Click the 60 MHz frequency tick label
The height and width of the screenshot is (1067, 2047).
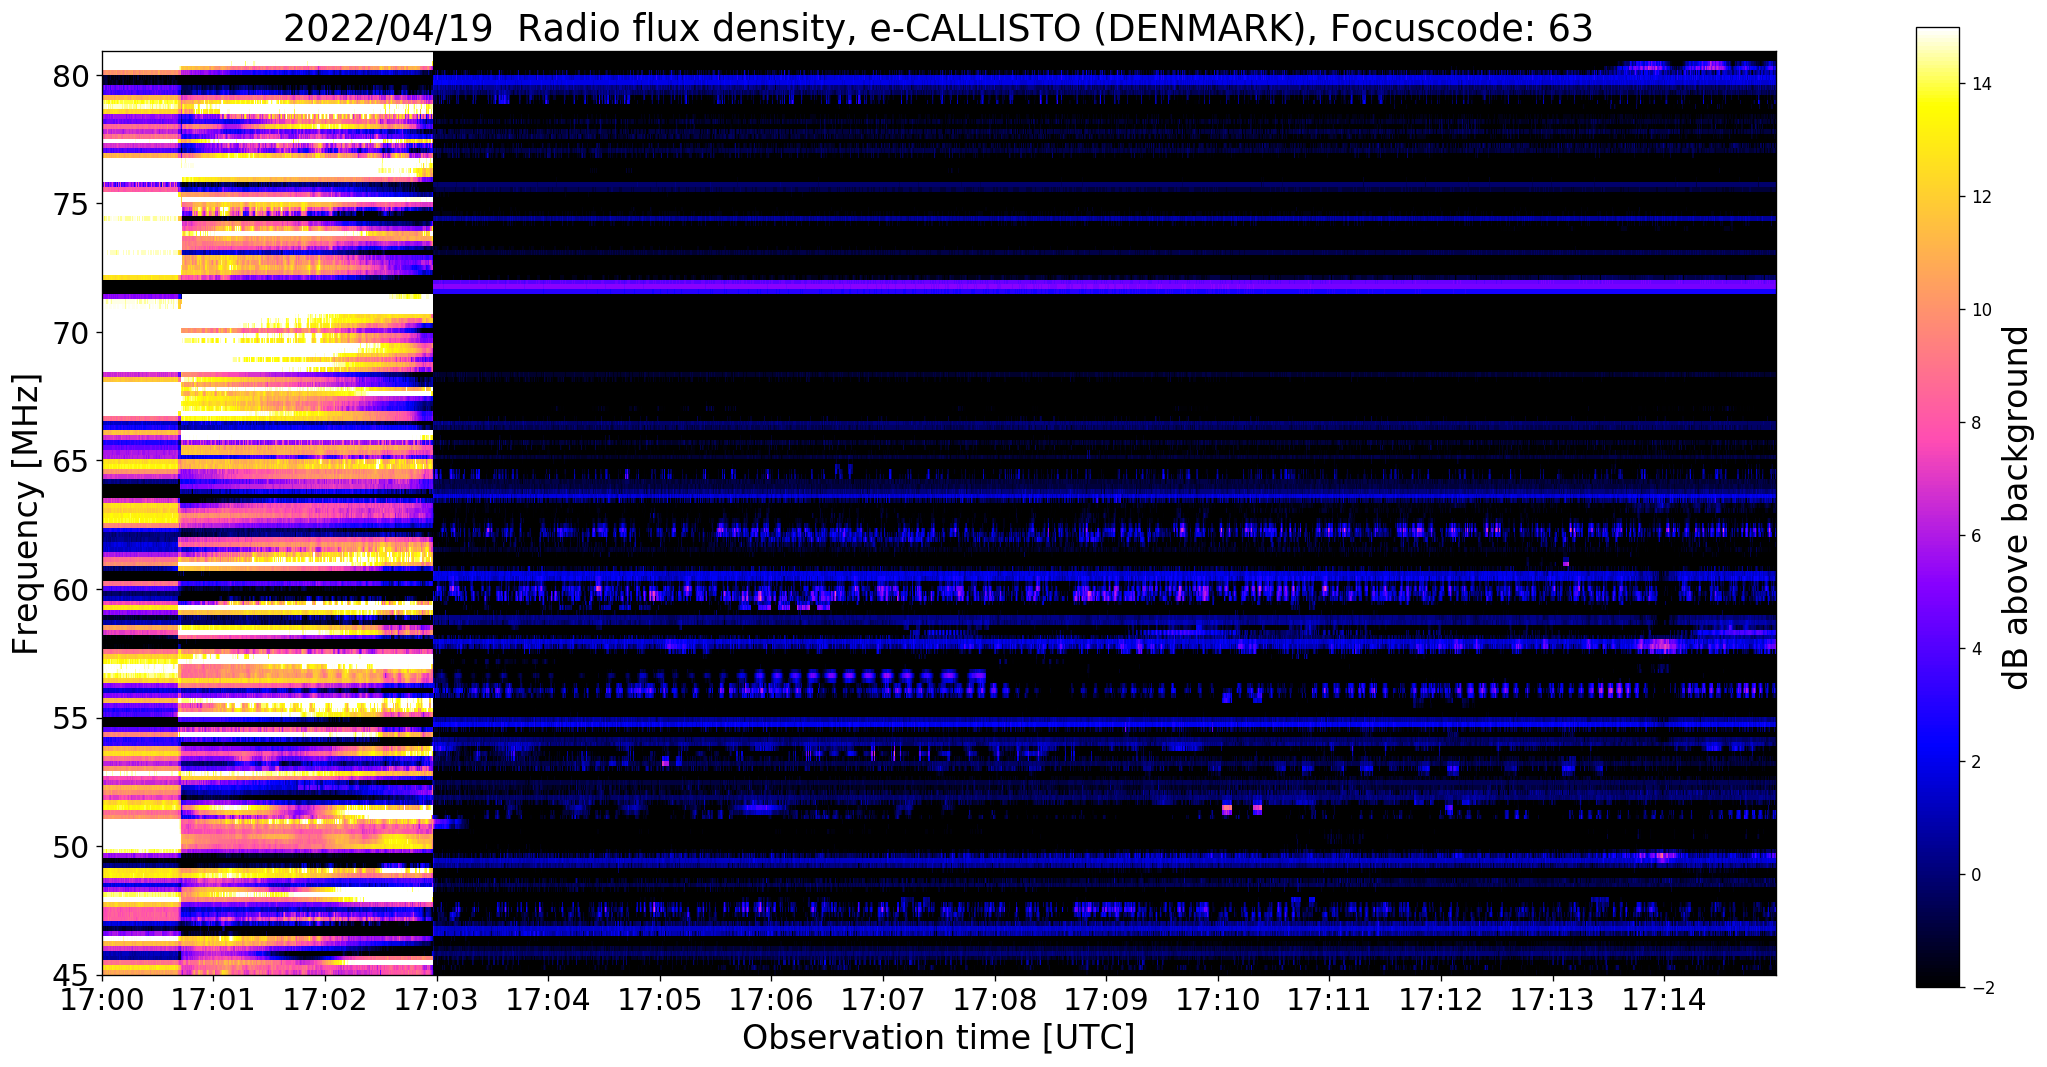(x=70, y=590)
